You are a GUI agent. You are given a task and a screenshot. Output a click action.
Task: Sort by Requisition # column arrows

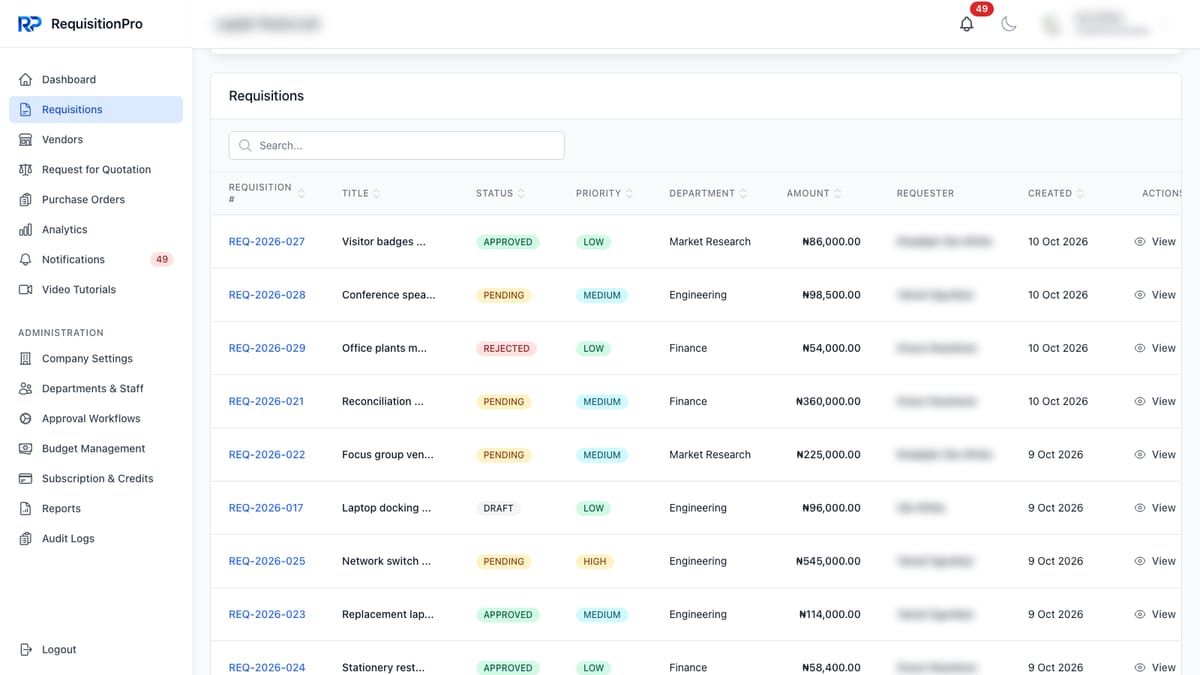[x=301, y=194]
